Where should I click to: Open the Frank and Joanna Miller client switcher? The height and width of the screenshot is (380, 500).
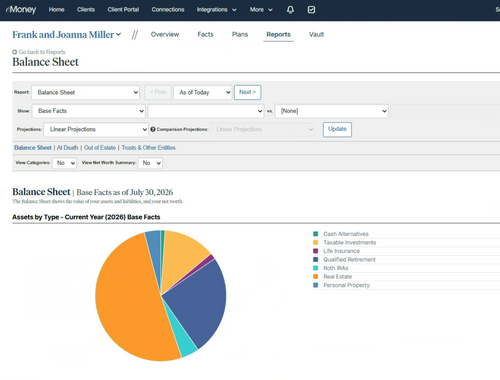[67, 35]
